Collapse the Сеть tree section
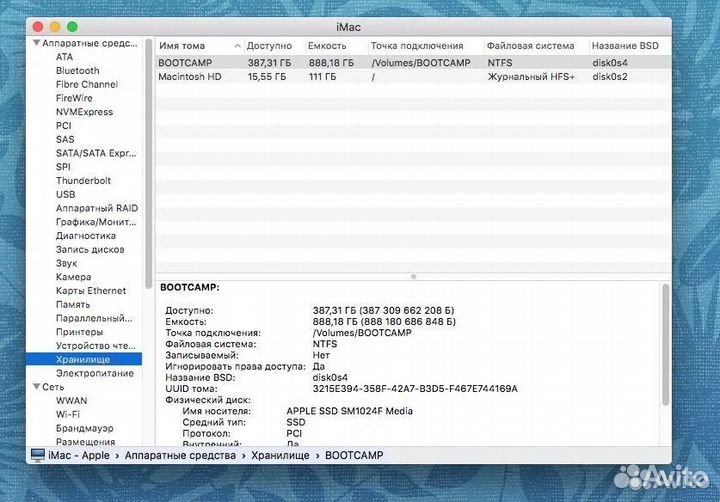The height and width of the screenshot is (502, 720). click(x=36, y=387)
